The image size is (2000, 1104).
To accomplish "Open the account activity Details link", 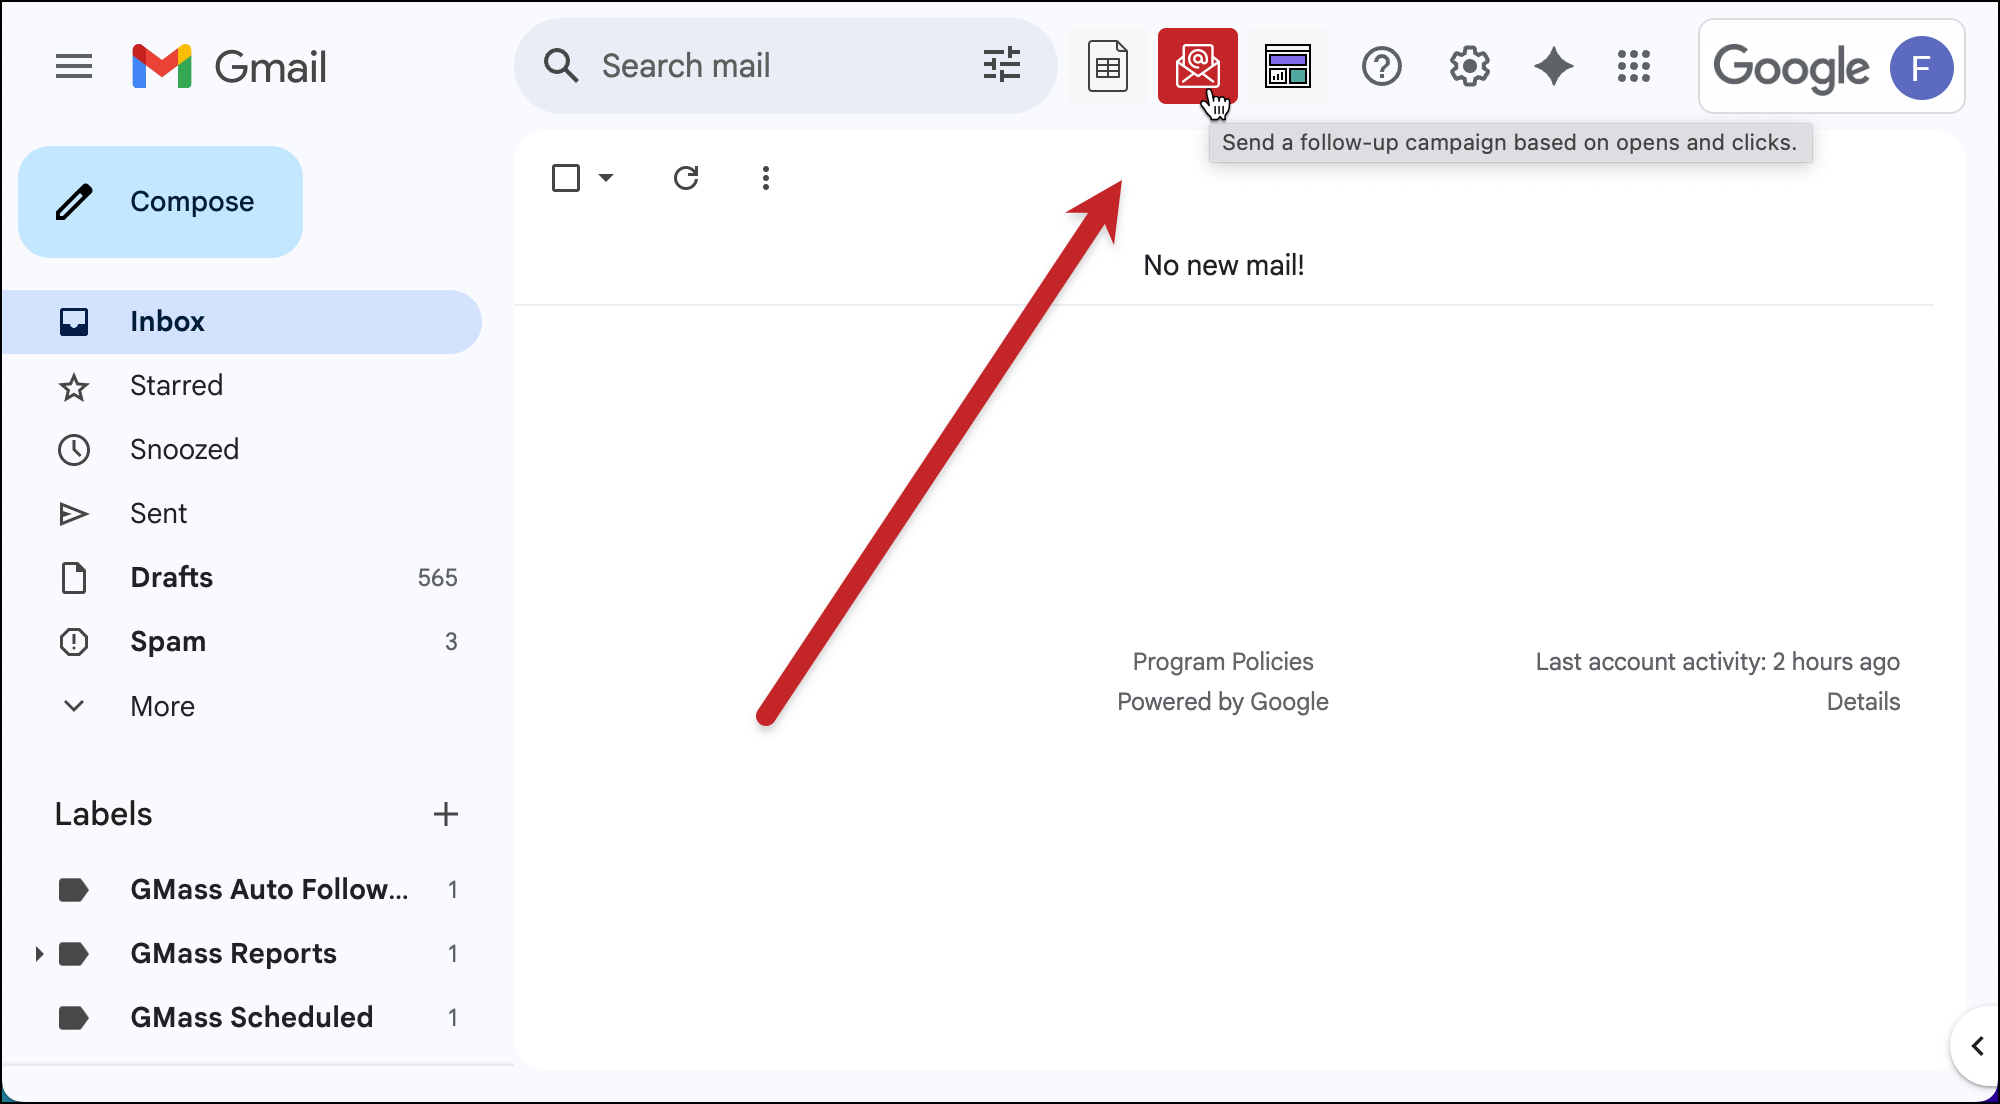I will pos(1862,702).
